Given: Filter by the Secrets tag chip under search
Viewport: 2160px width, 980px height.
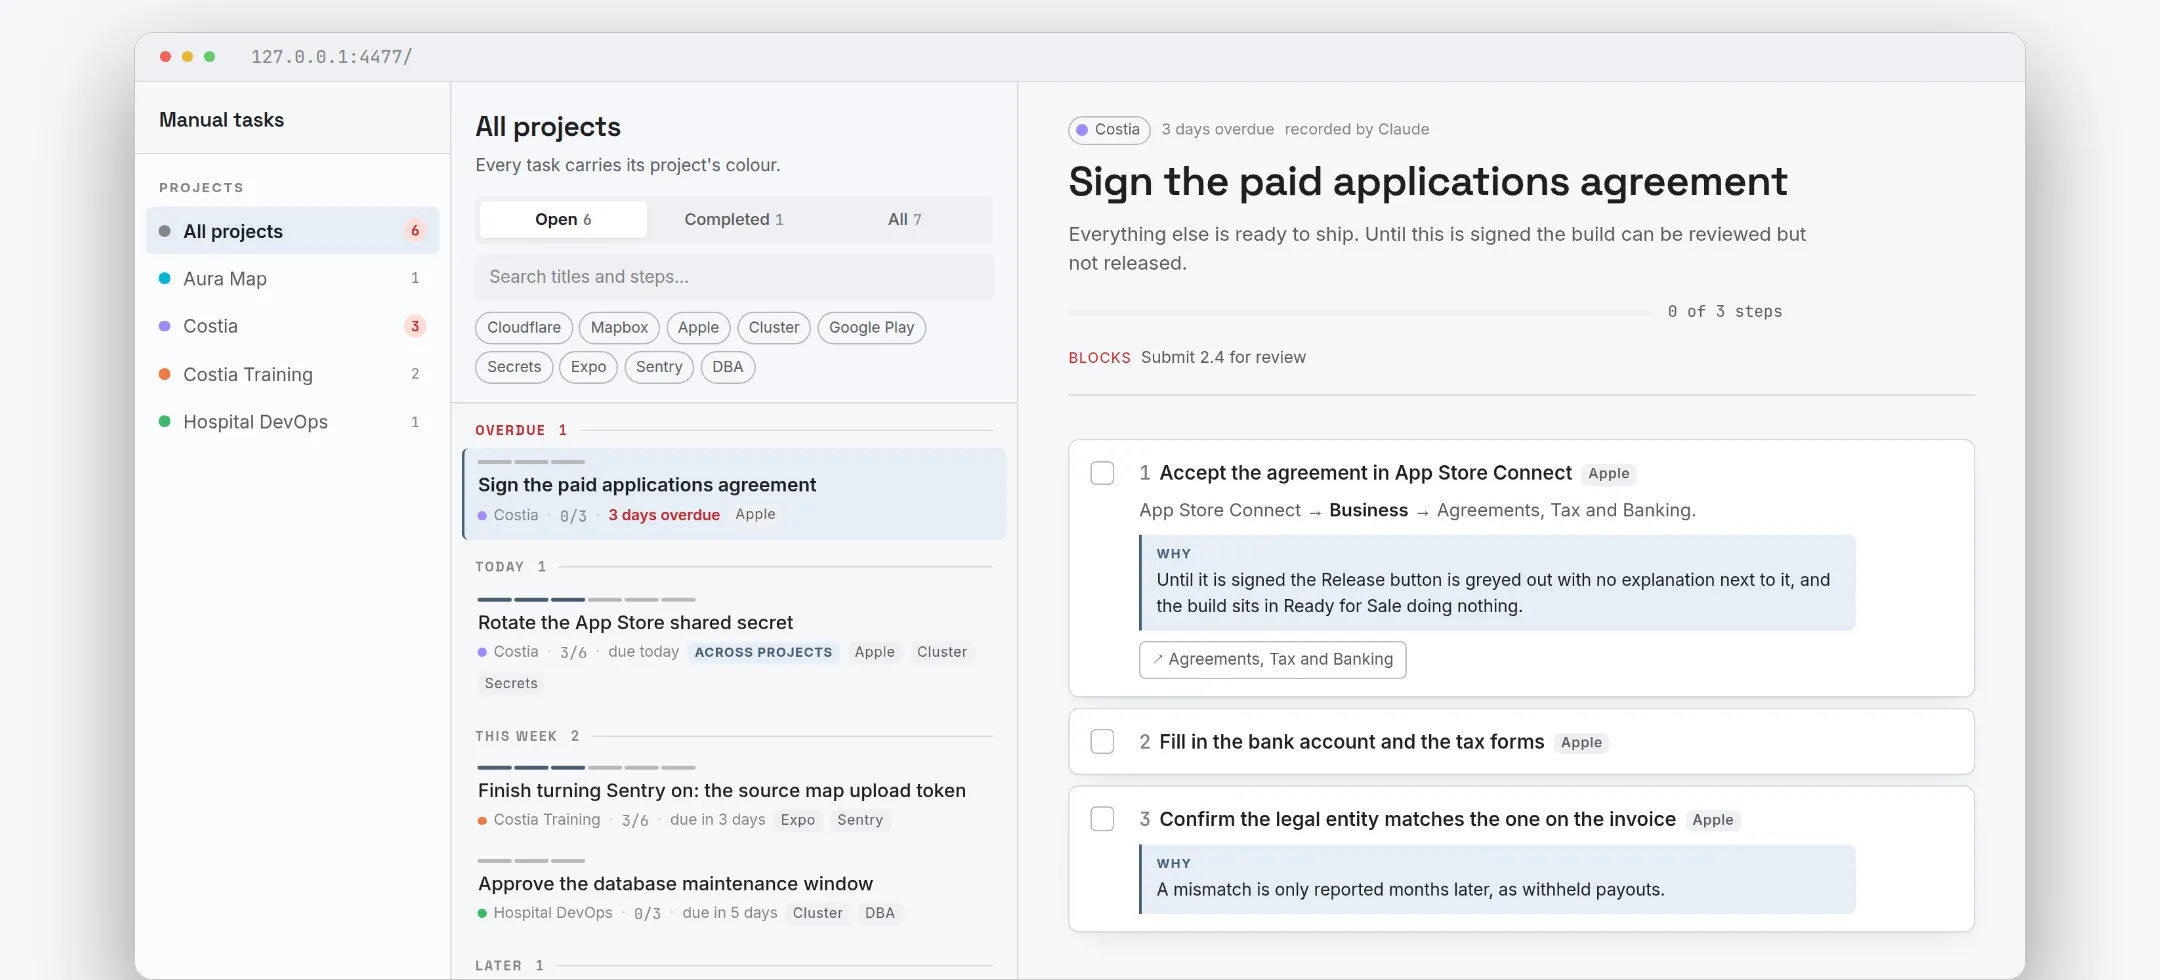Looking at the screenshot, I should (x=514, y=367).
